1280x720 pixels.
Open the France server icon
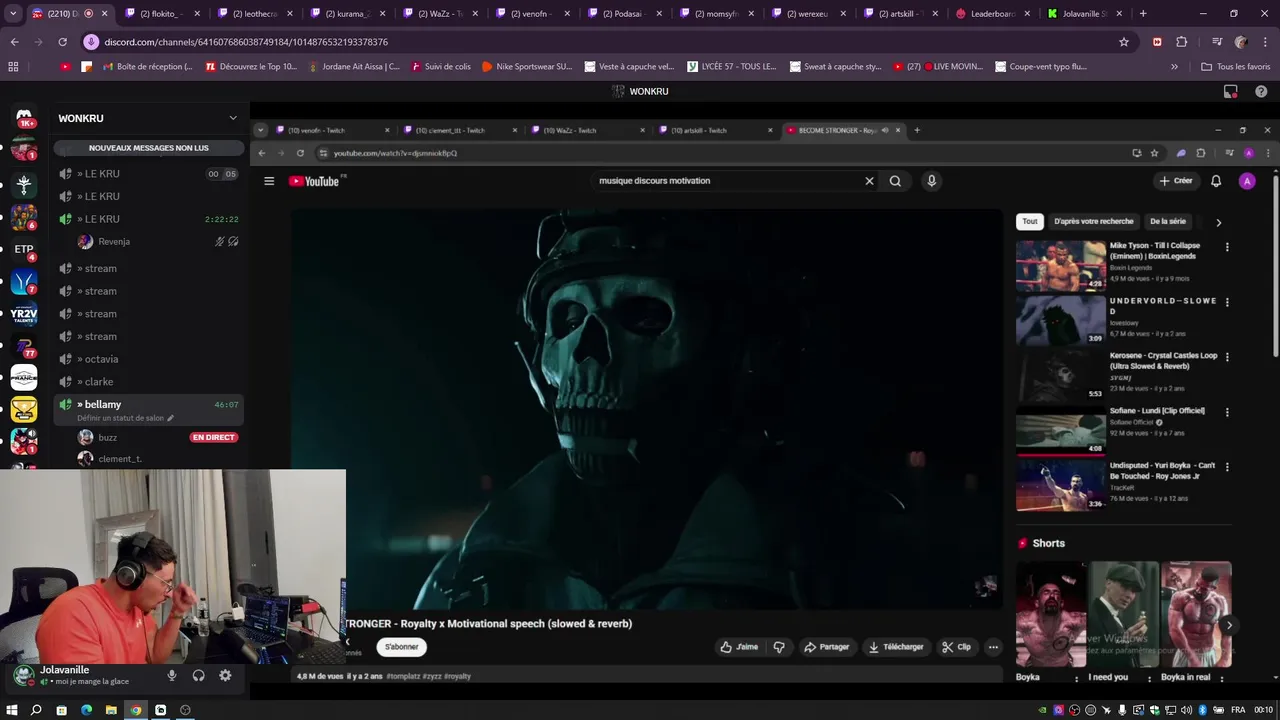[24, 378]
